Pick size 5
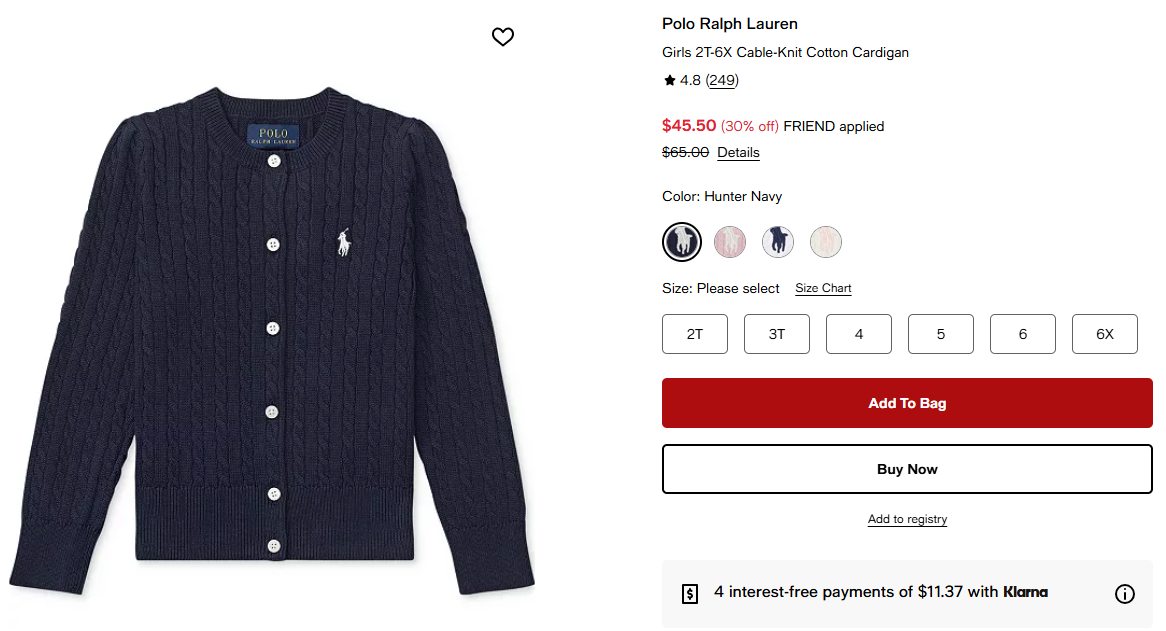 941,334
